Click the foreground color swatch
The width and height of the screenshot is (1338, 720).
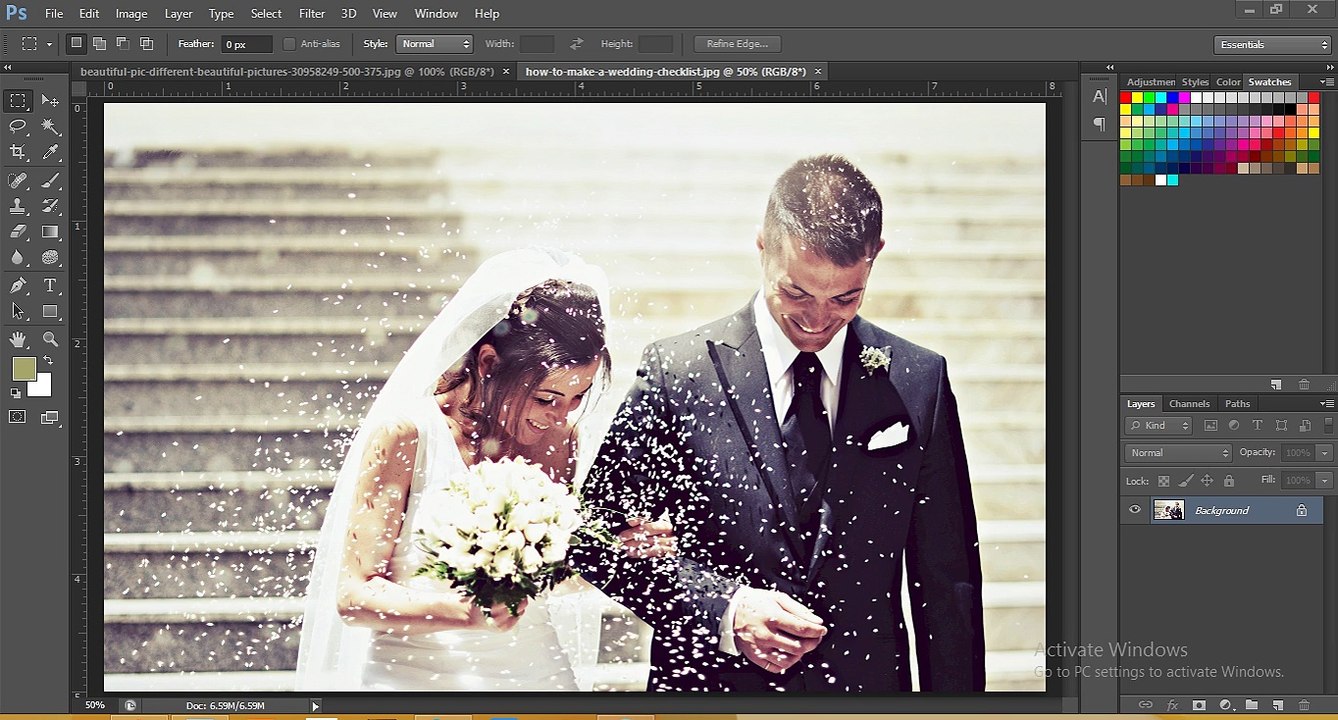coord(24,369)
